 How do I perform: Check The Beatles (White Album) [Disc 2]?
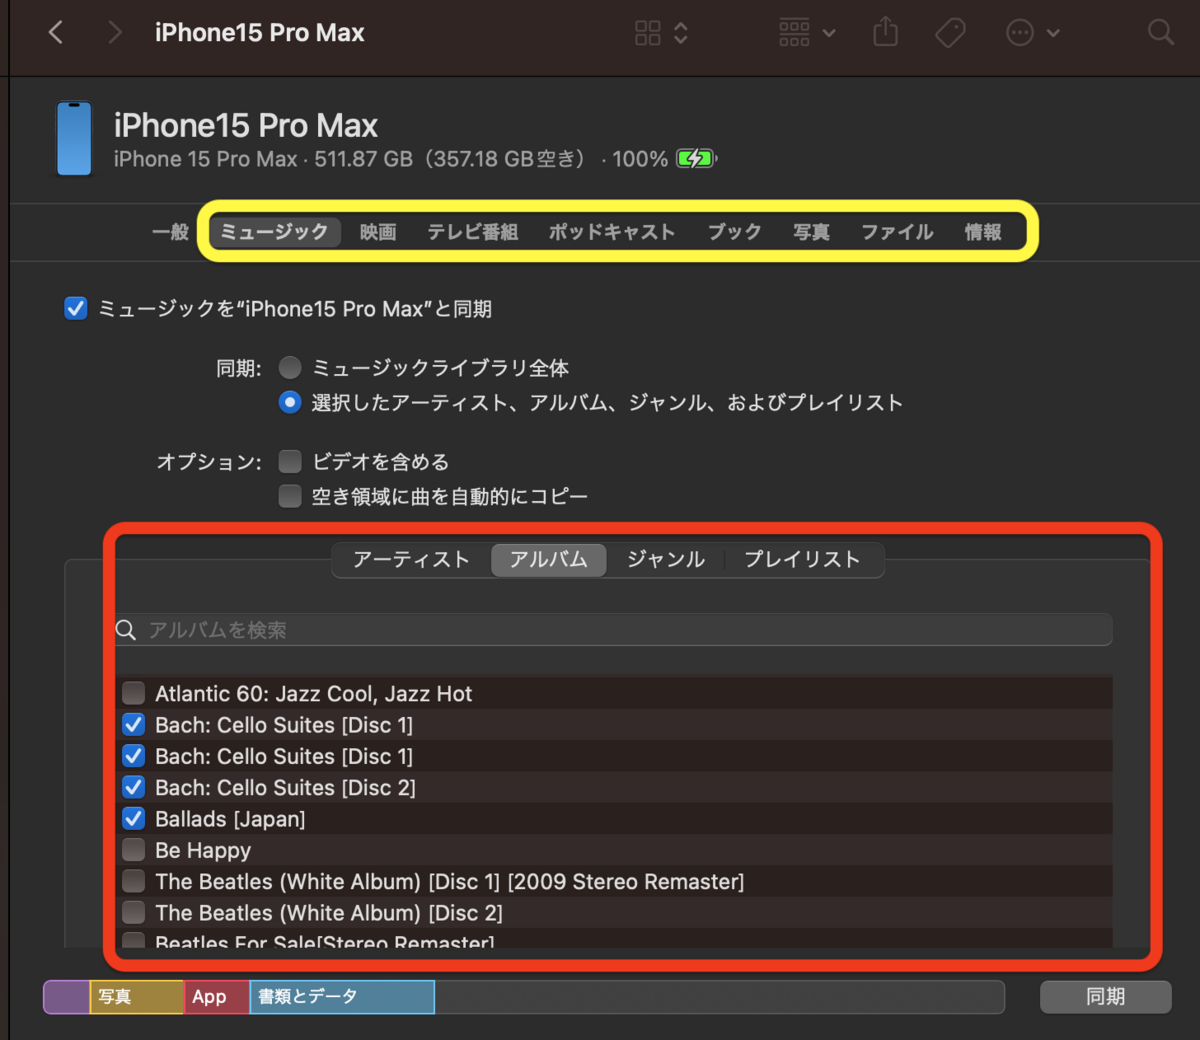click(133, 912)
